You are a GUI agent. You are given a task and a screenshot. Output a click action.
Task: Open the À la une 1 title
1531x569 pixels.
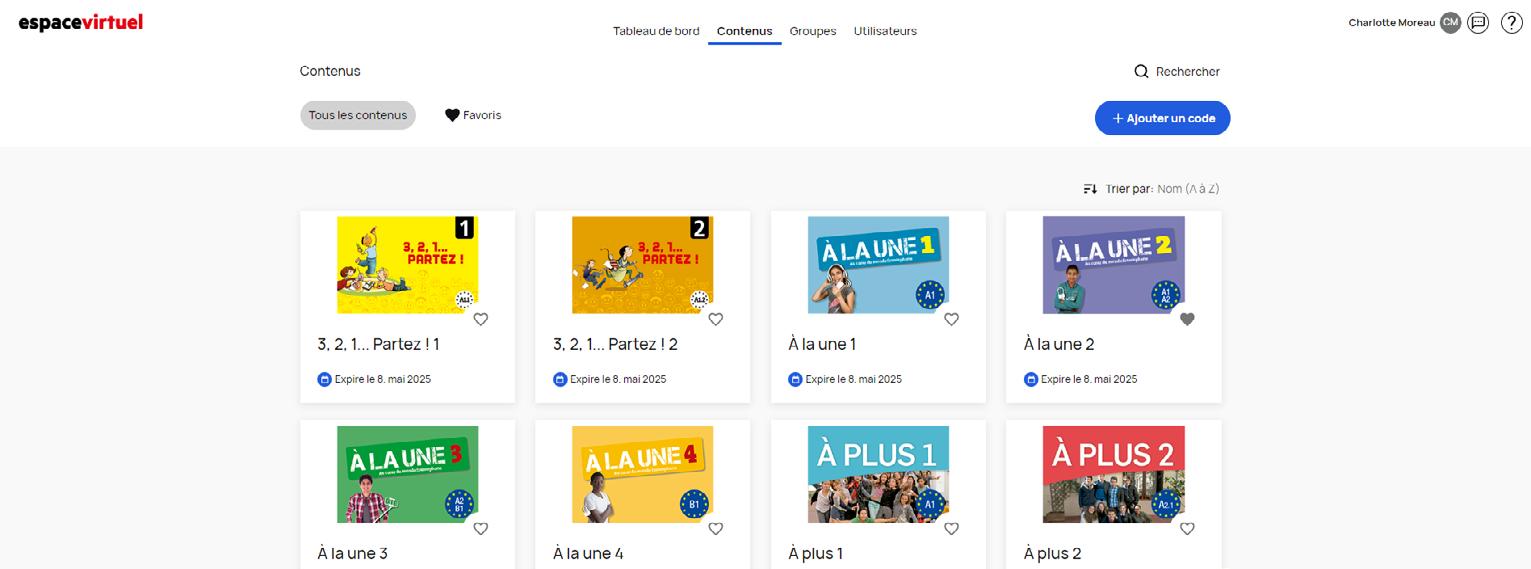[x=822, y=344]
